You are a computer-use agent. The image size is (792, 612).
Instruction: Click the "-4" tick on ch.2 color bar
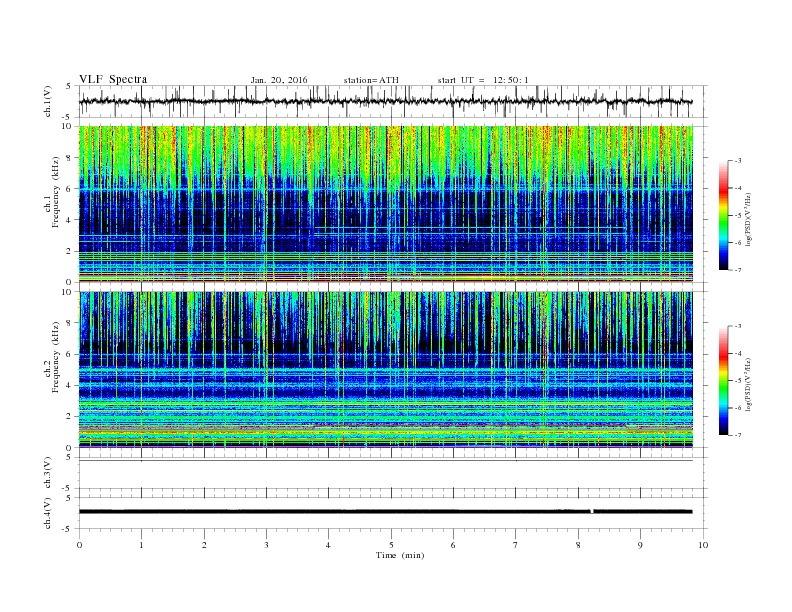pyautogui.click(x=738, y=353)
